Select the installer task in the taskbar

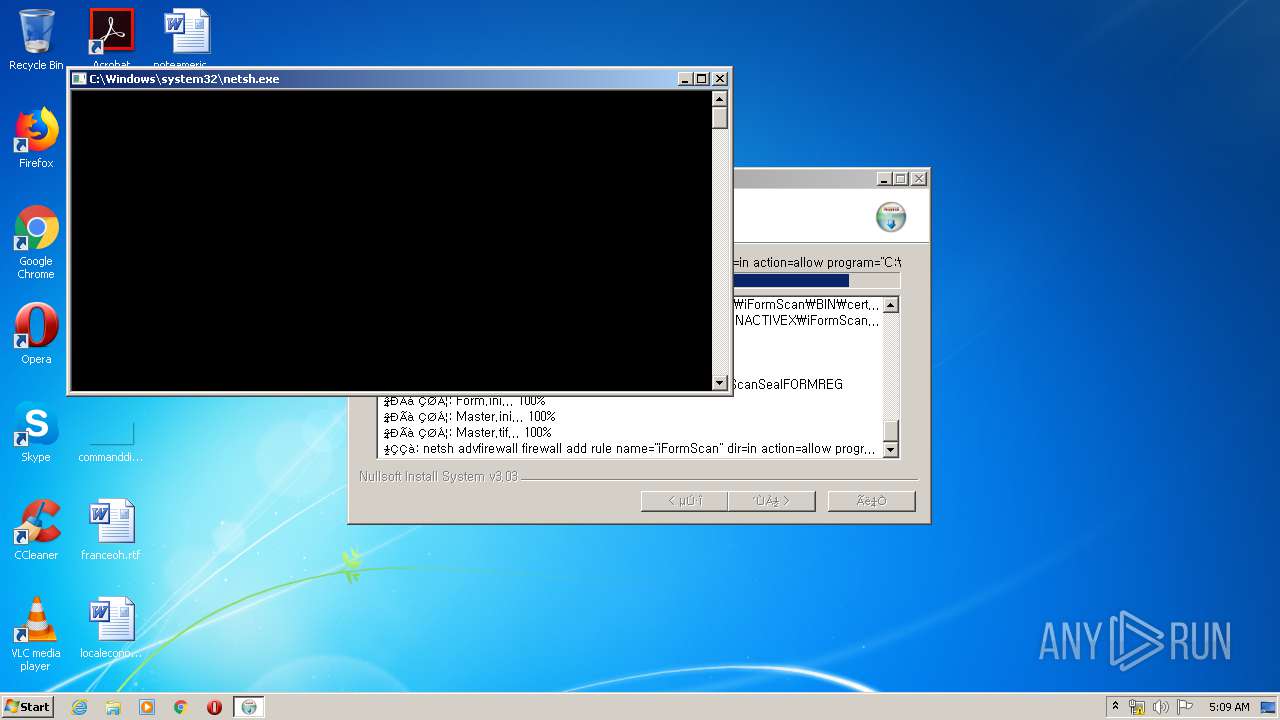(249, 707)
